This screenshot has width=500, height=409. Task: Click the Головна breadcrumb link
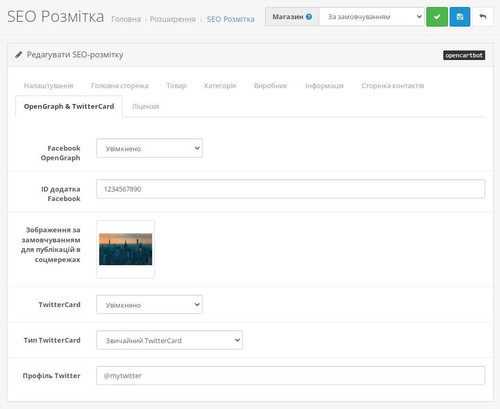click(x=126, y=19)
